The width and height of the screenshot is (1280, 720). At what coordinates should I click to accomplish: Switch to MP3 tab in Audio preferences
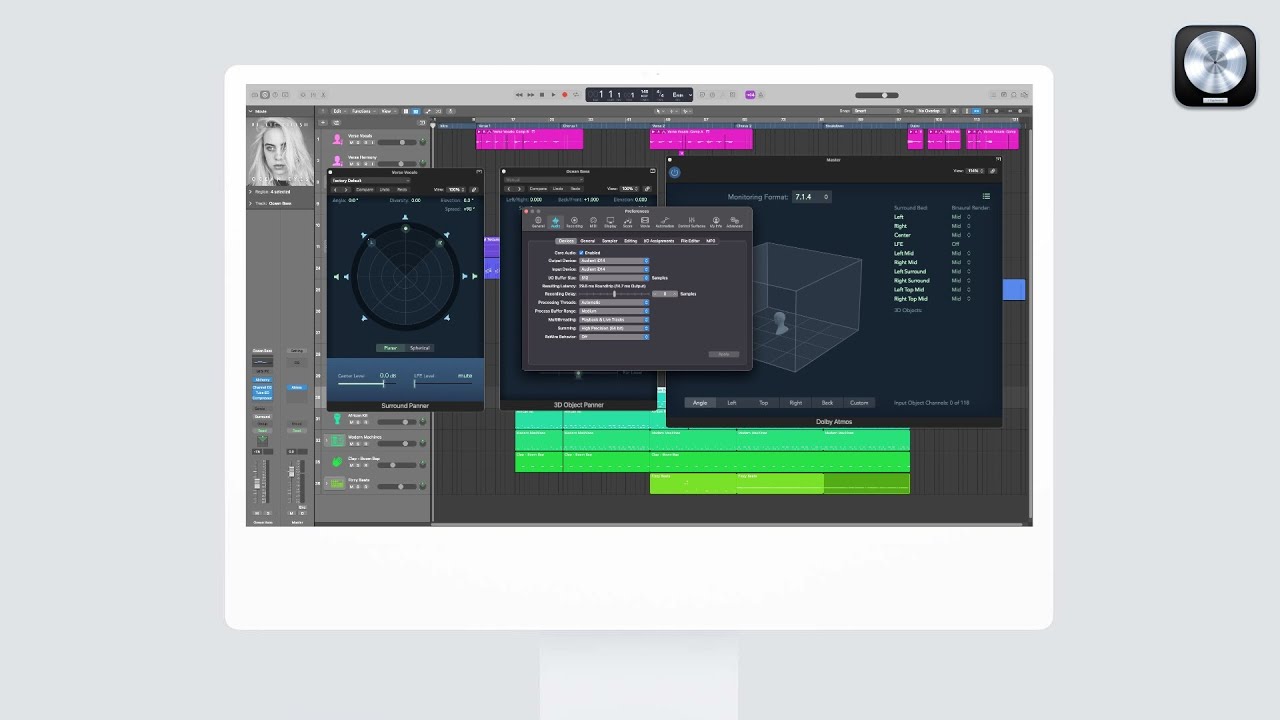pyautogui.click(x=711, y=241)
